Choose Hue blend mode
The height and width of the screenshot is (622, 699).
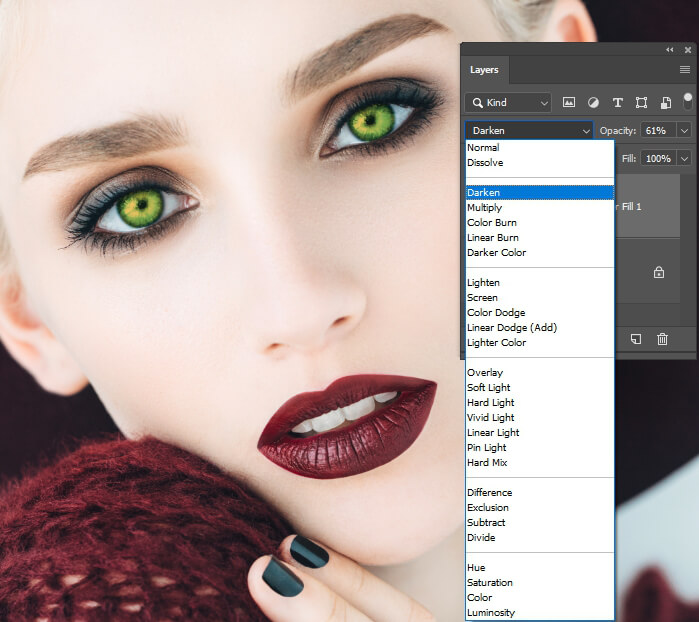point(540,568)
